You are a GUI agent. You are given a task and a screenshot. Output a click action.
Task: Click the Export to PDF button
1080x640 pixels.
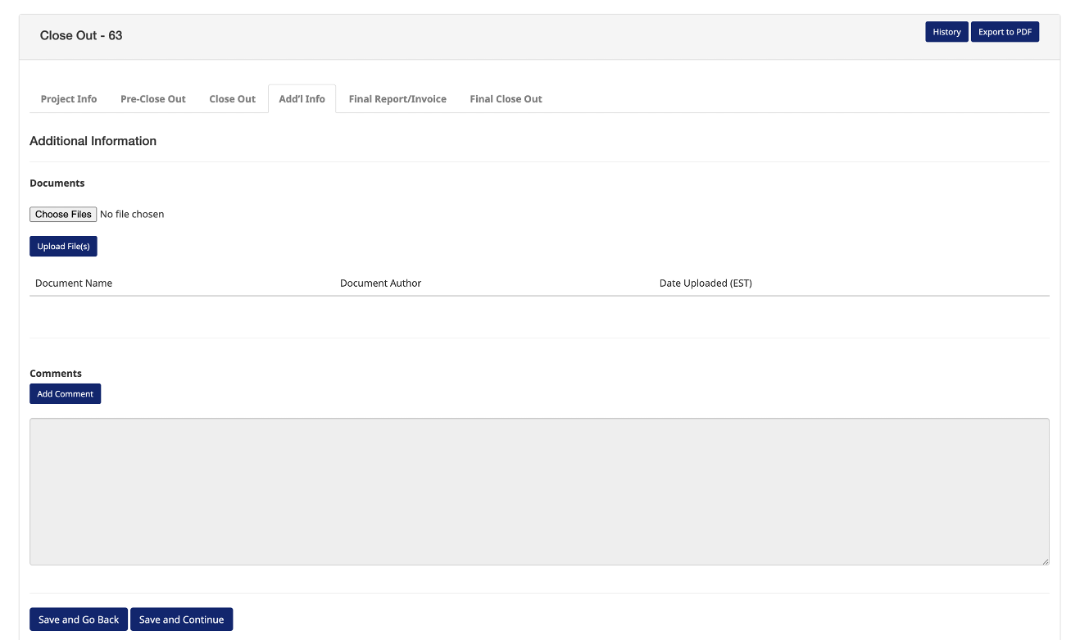1004,32
